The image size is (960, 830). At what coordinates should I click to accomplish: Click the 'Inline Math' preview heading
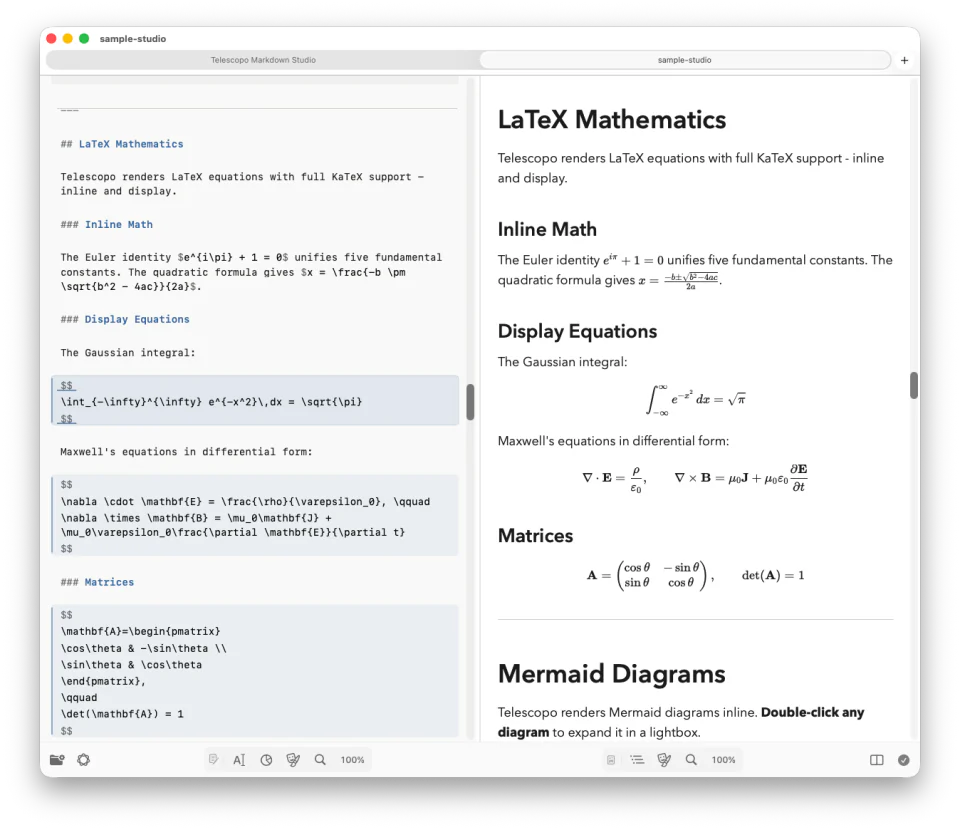[547, 229]
